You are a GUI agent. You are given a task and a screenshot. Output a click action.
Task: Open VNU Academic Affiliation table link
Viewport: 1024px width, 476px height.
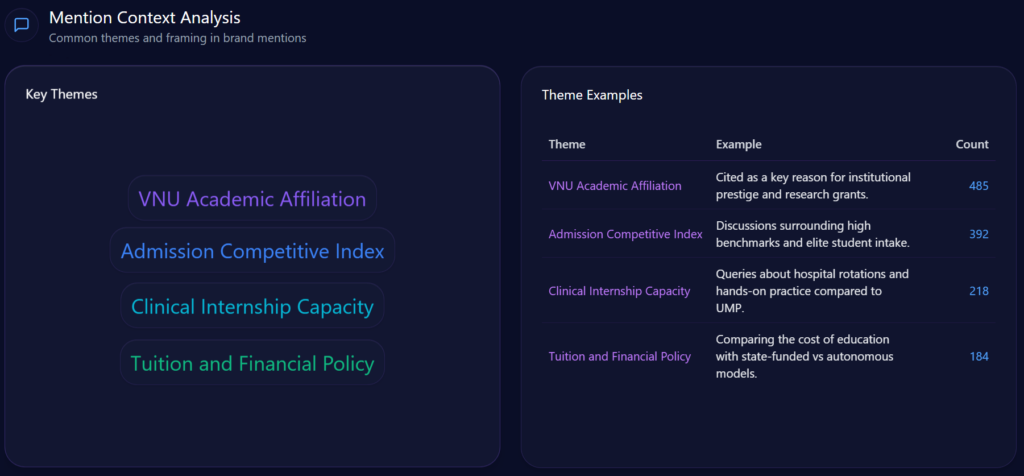click(615, 186)
